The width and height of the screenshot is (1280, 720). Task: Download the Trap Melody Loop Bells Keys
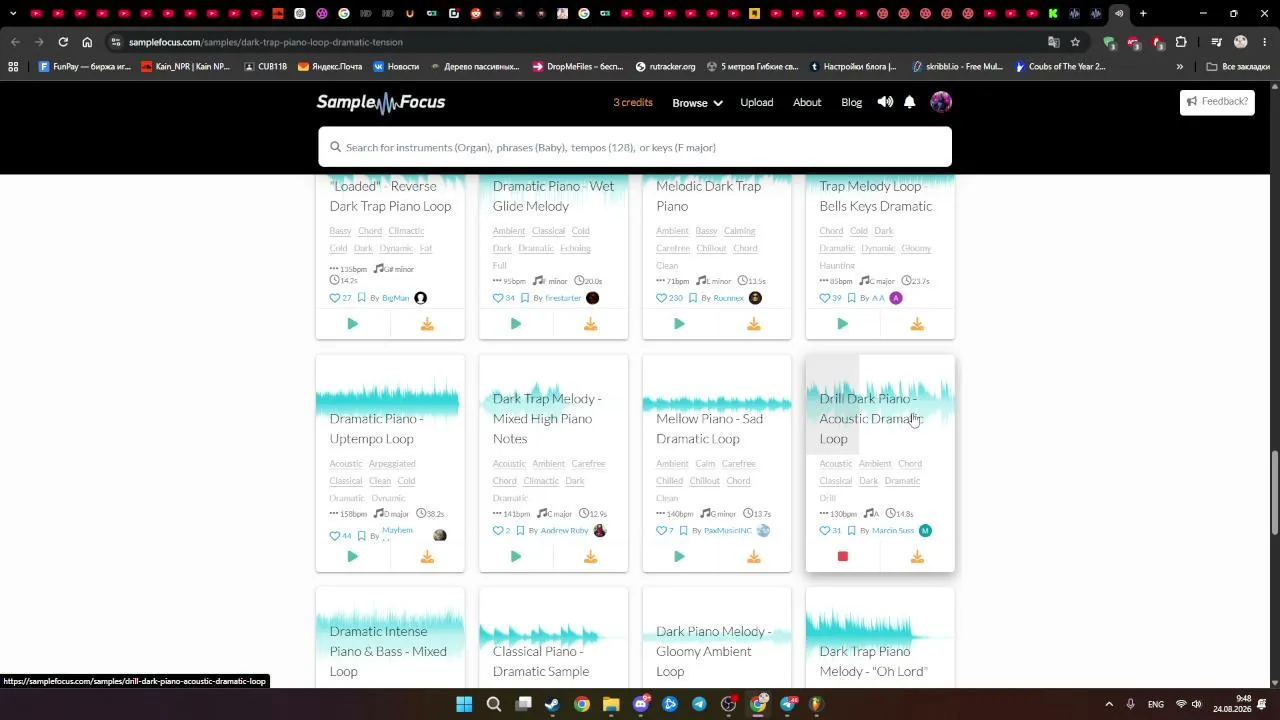click(x=917, y=324)
